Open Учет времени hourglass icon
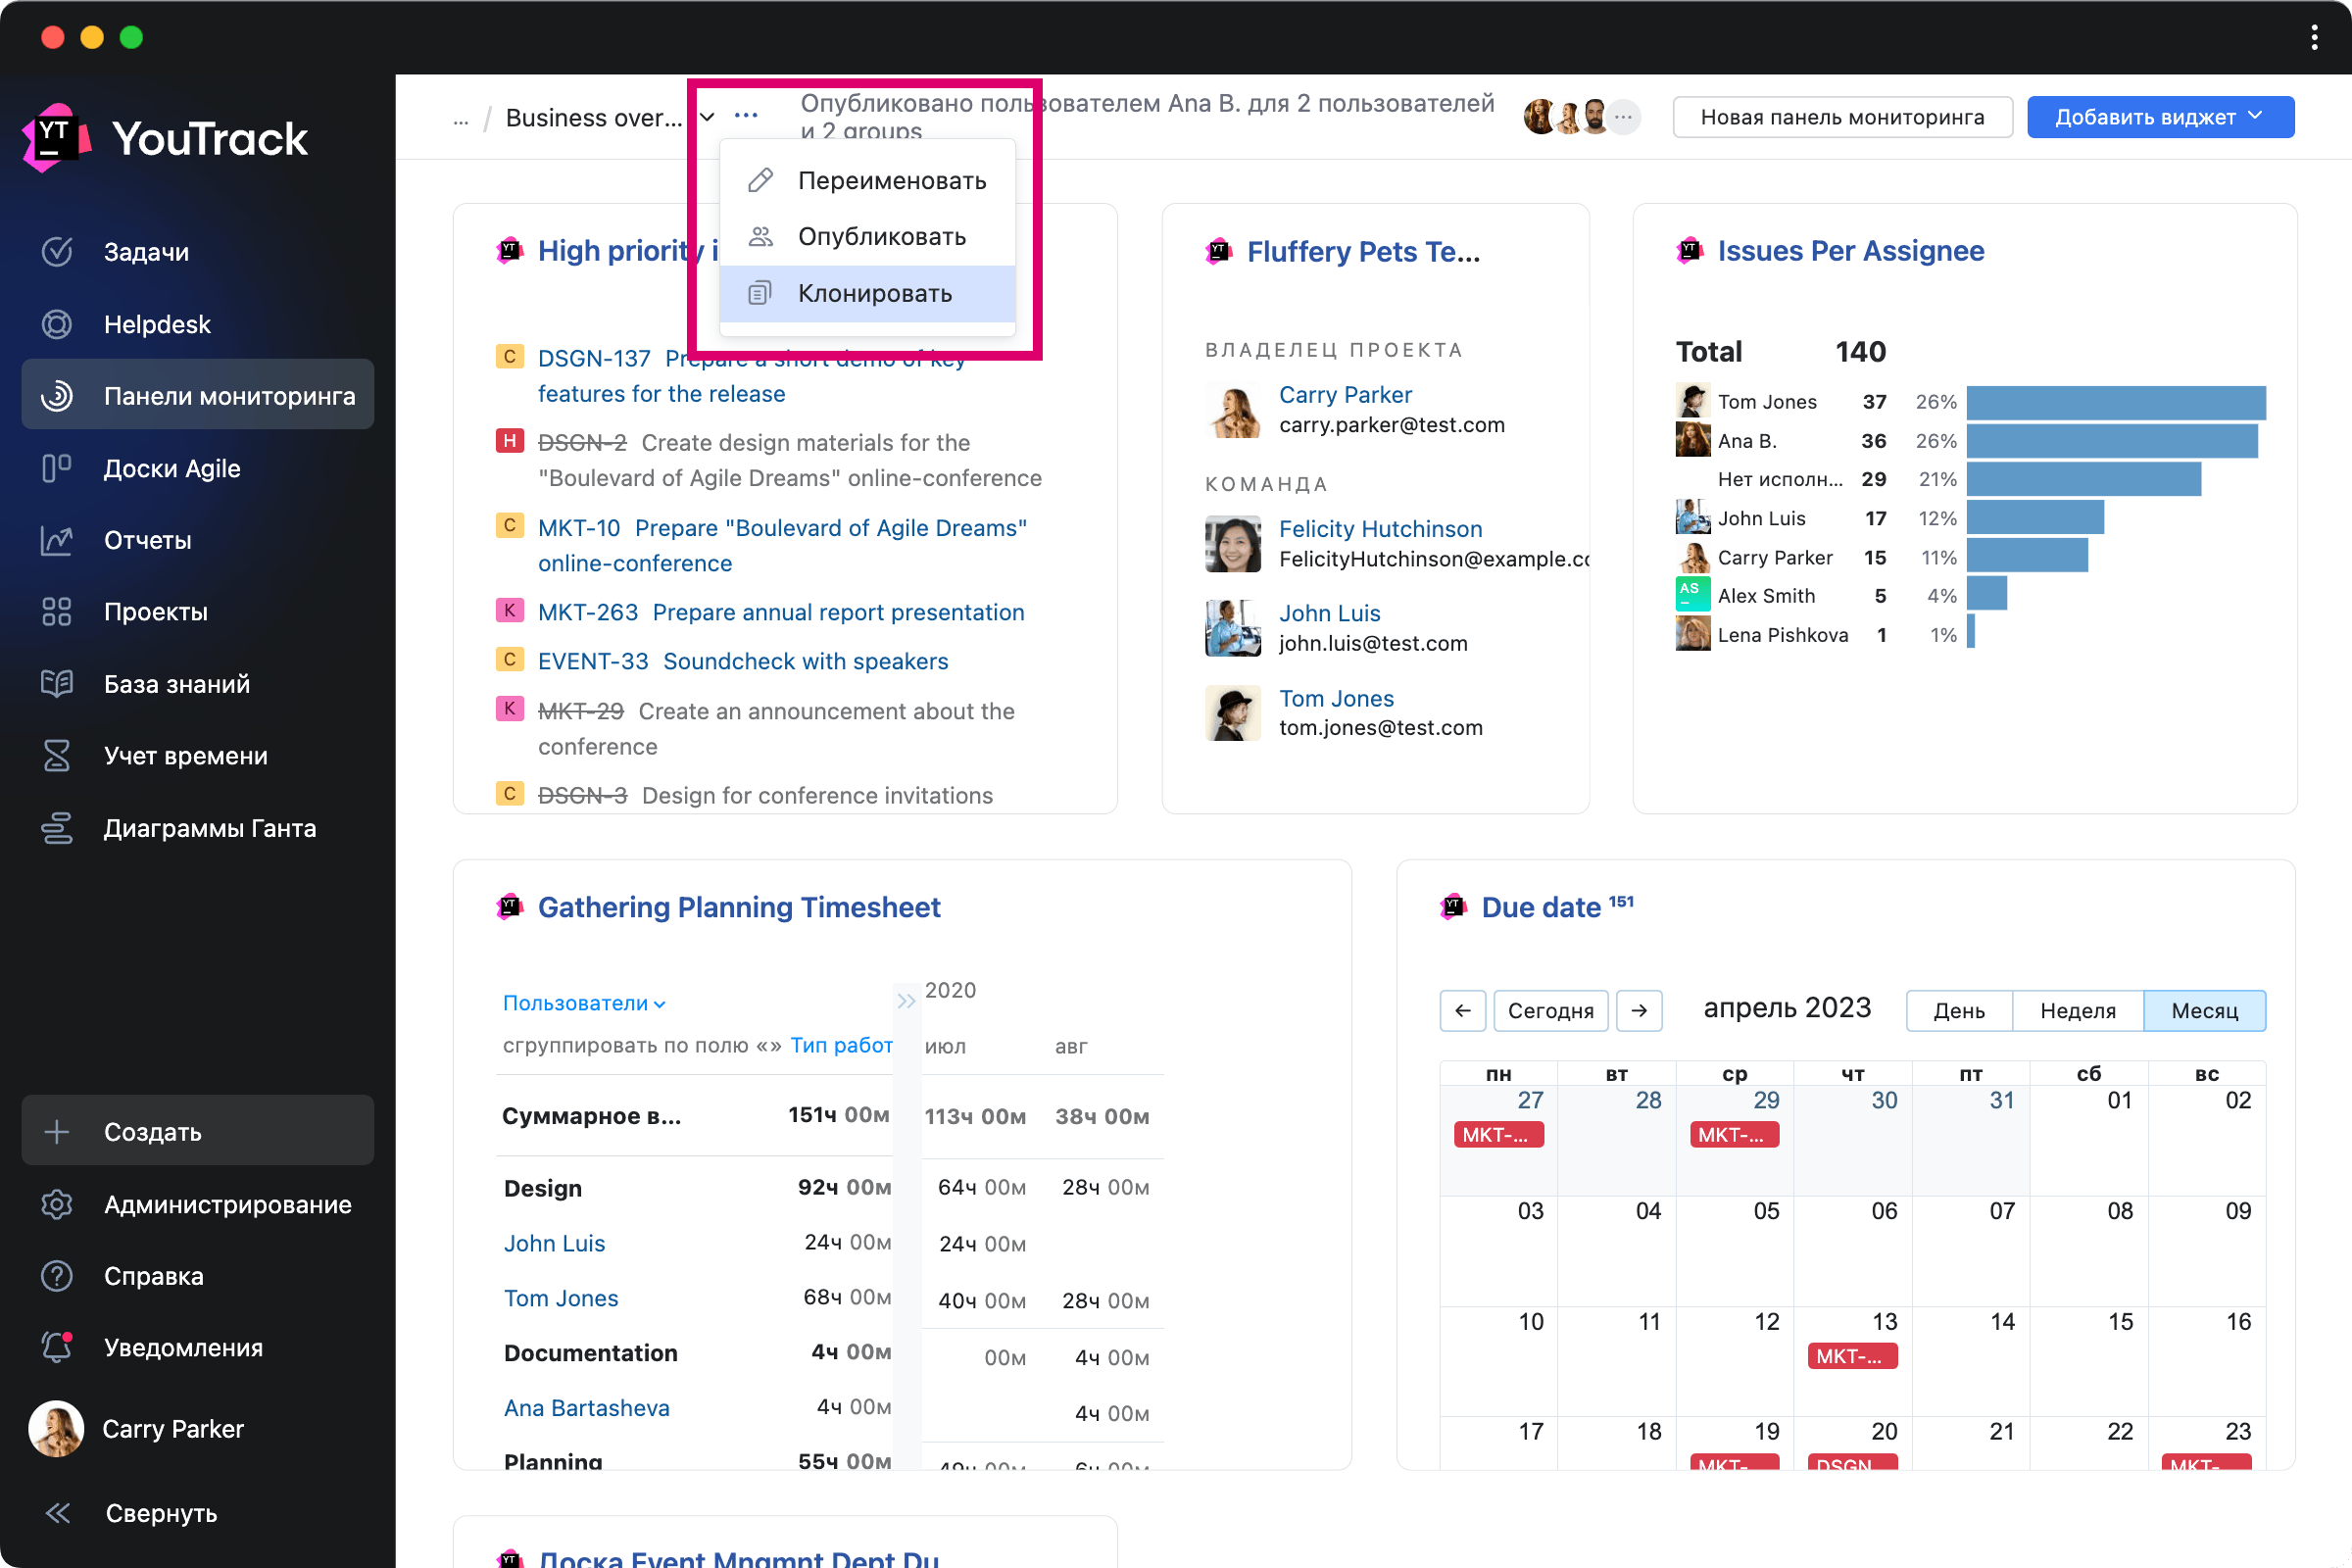 (57, 756)
